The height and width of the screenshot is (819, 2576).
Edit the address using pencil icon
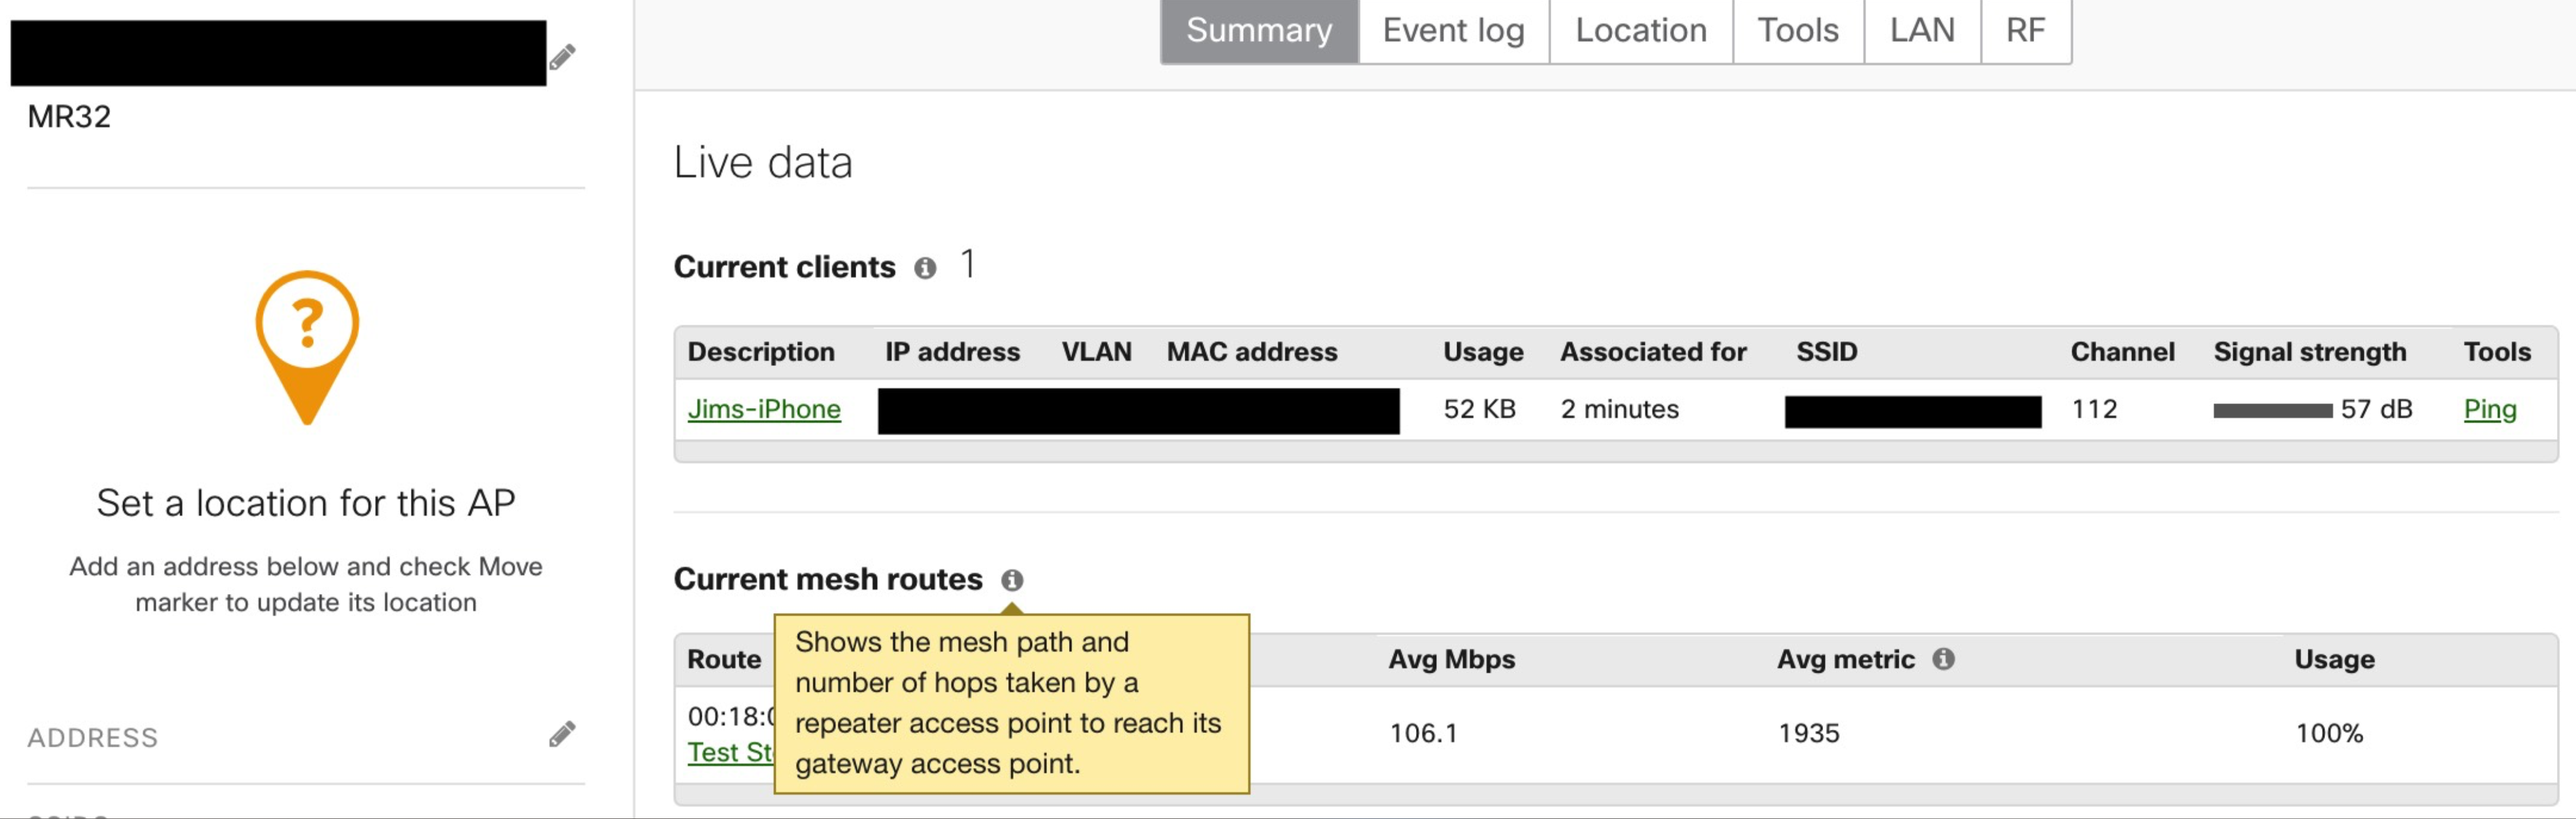(x=562, y=735)
